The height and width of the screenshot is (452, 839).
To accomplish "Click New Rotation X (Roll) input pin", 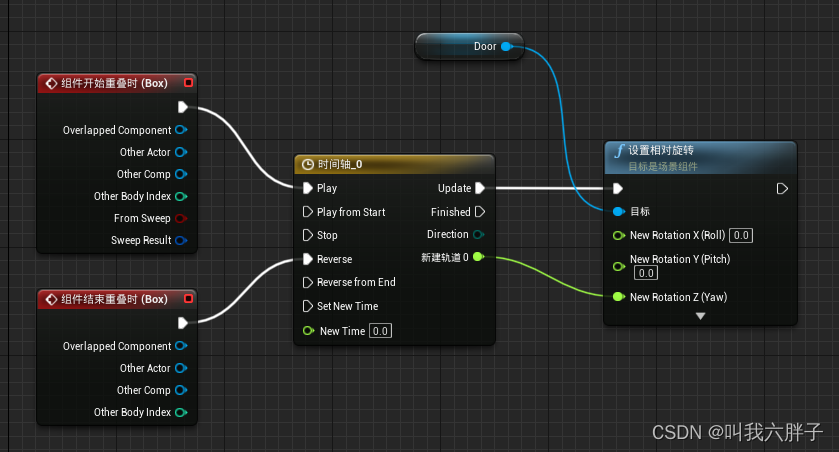I will pos(619,235).
